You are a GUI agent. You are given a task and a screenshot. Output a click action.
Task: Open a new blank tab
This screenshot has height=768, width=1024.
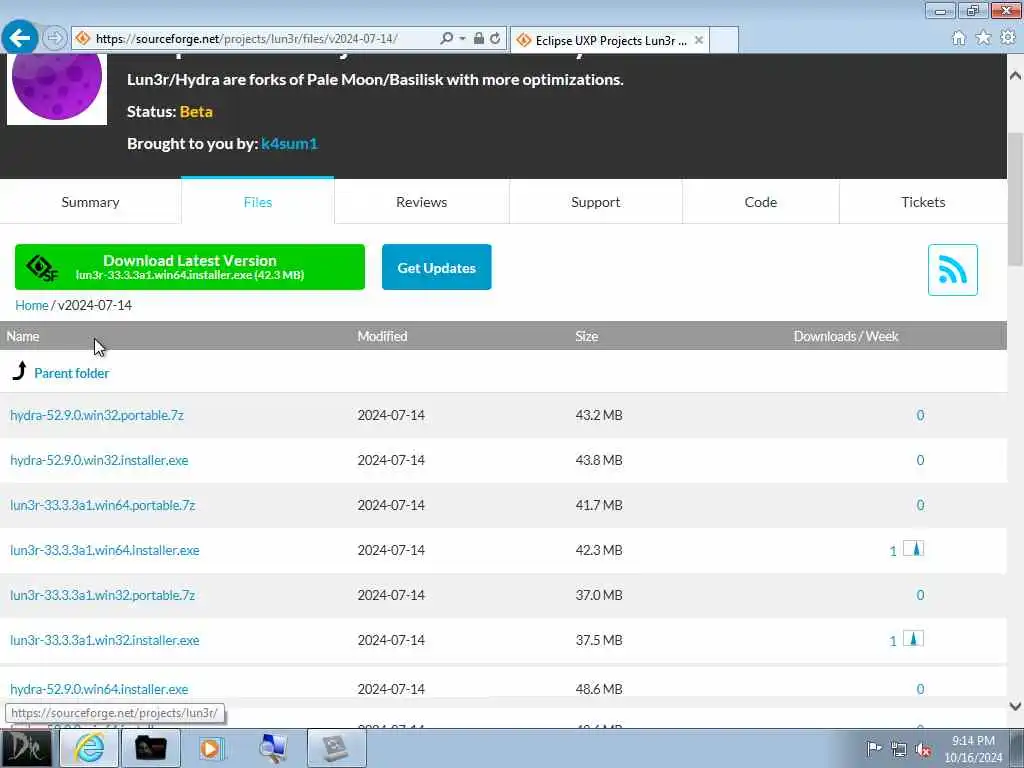click(724, 40)
